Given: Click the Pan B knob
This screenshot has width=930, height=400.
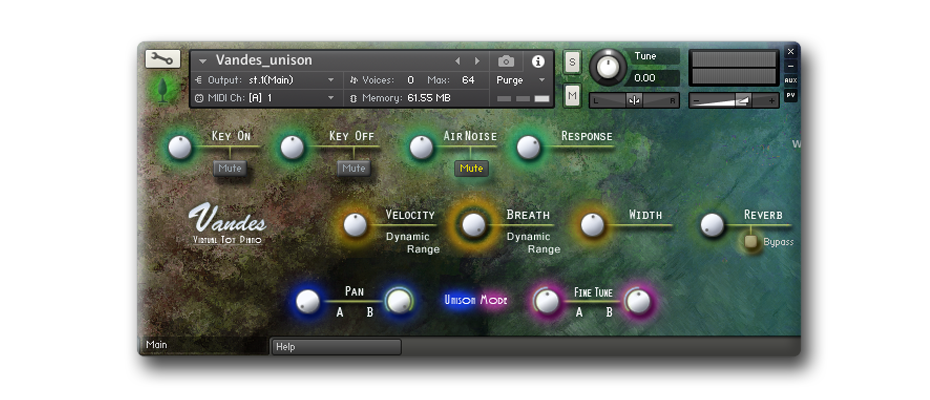Looking at the screenshot, I should click(x=397, y=301).
